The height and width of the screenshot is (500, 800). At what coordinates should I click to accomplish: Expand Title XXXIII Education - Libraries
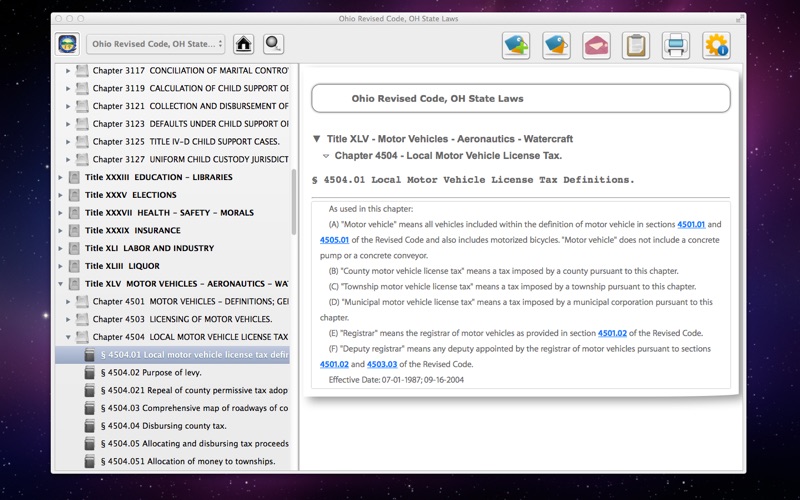60,178
